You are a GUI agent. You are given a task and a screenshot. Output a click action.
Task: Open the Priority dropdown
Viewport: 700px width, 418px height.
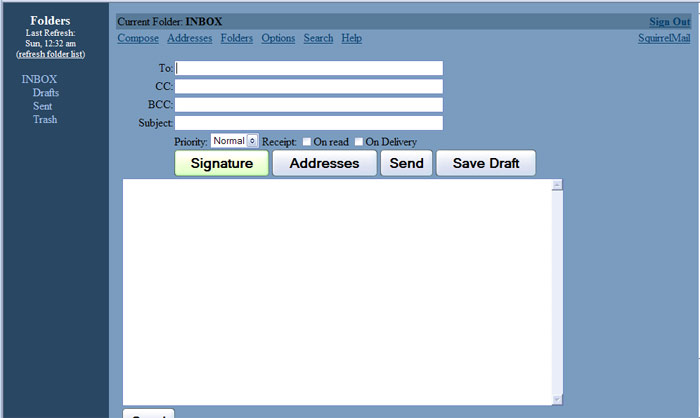[235, 141]
